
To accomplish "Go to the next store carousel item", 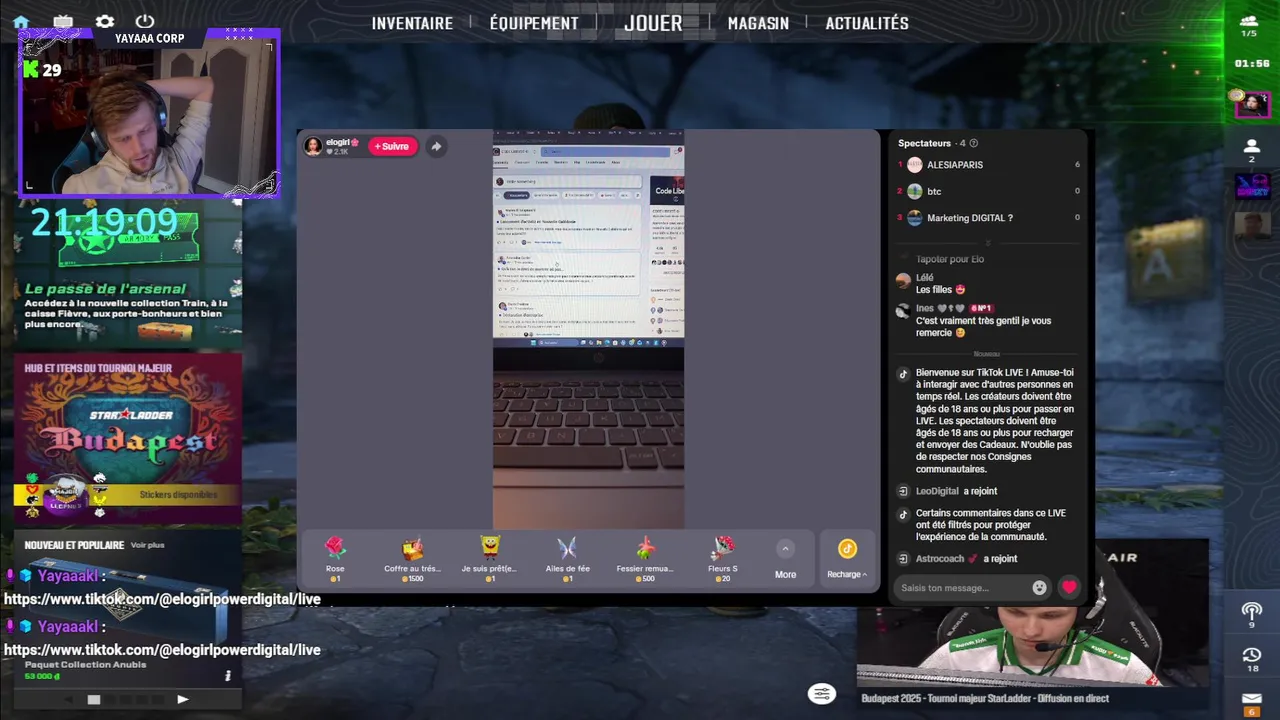I will (182, 700).
